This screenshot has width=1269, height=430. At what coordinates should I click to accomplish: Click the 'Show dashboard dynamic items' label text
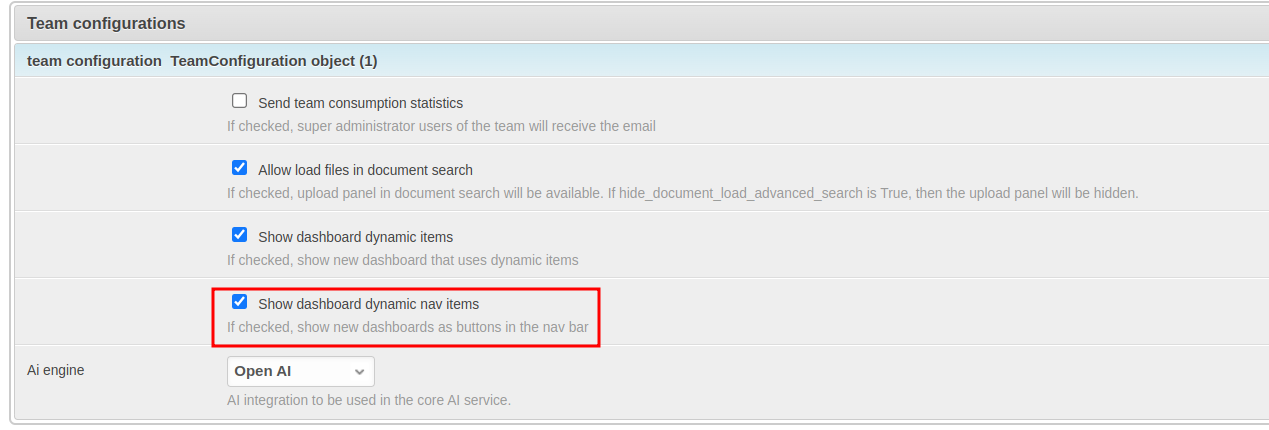point(355,237)
